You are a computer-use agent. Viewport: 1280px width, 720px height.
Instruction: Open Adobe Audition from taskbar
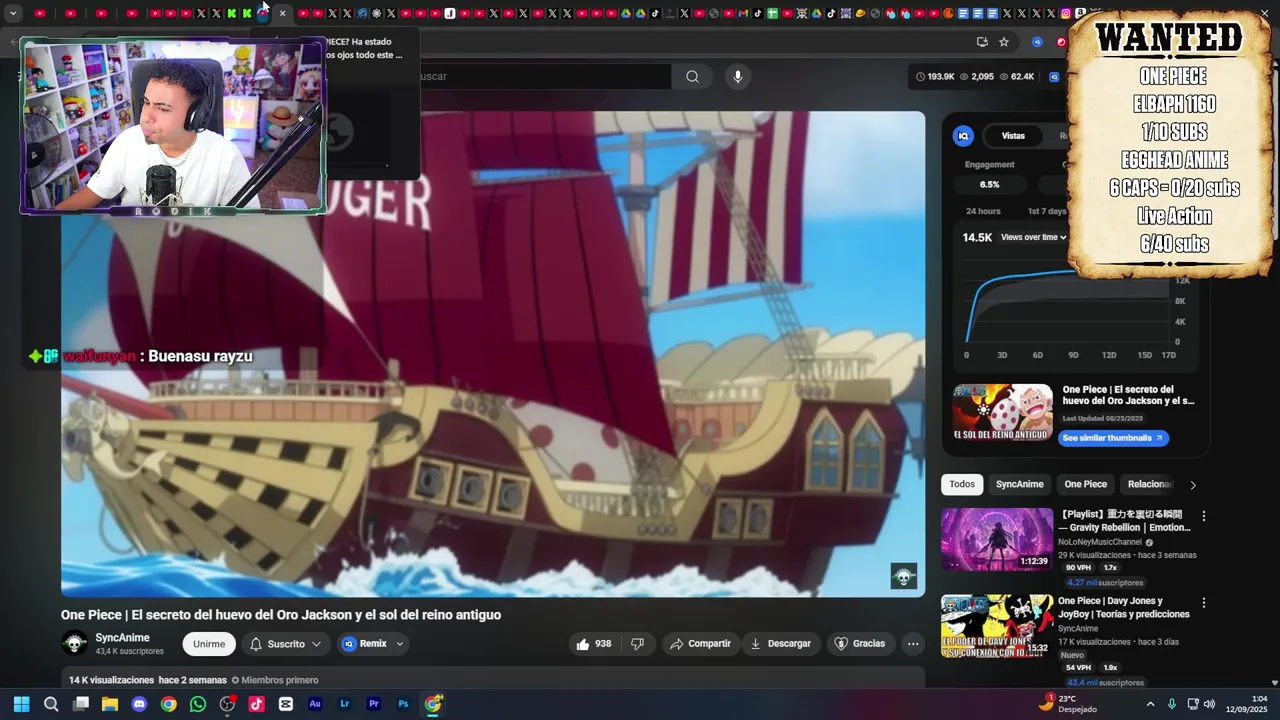point(315,704)
